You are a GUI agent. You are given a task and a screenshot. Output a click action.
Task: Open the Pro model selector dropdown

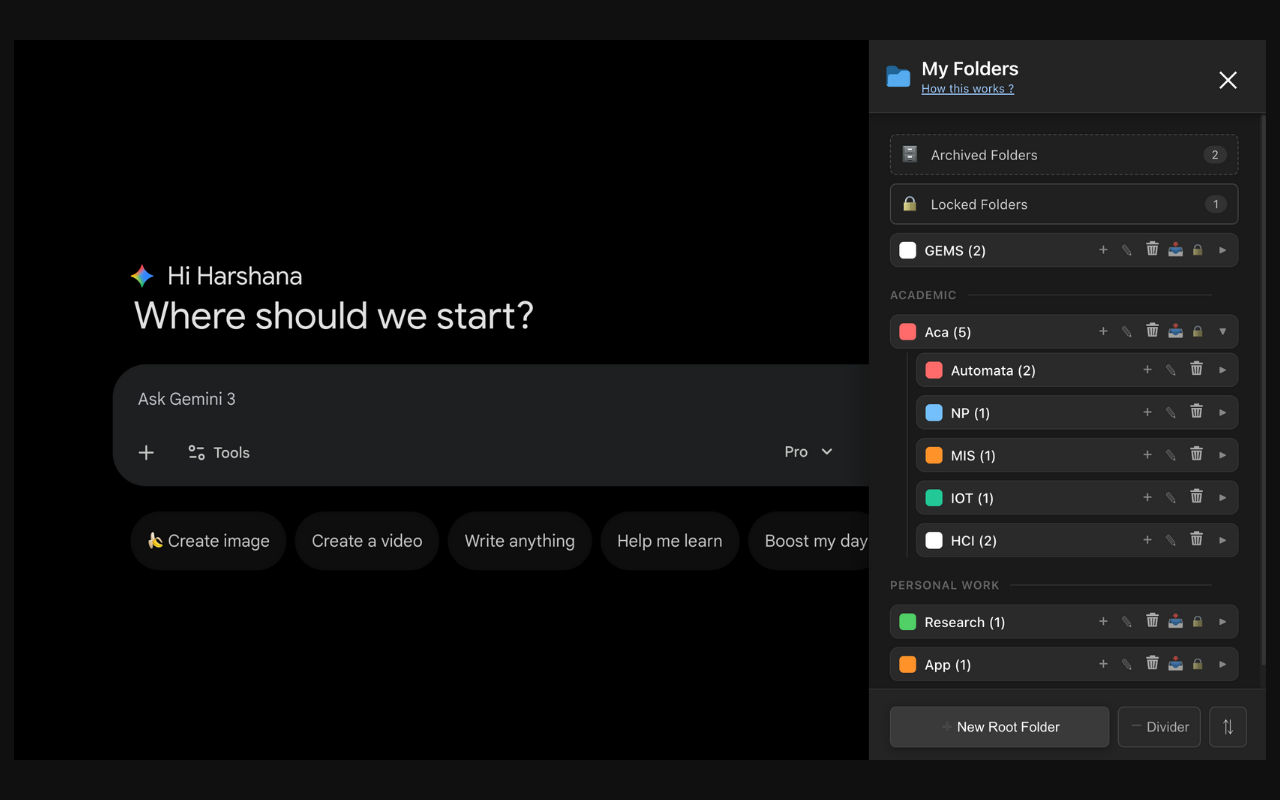pos(808,452)
